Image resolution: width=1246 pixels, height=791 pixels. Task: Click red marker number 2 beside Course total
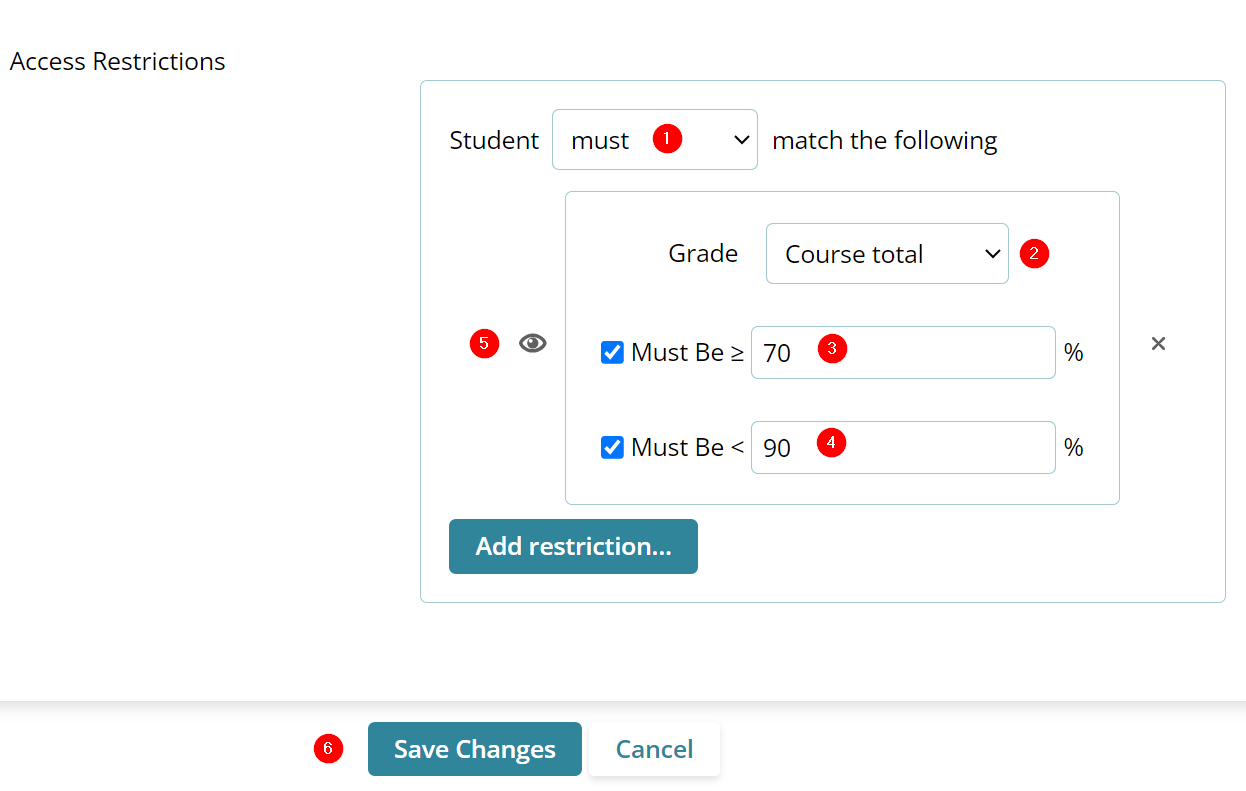[1034, 254]
